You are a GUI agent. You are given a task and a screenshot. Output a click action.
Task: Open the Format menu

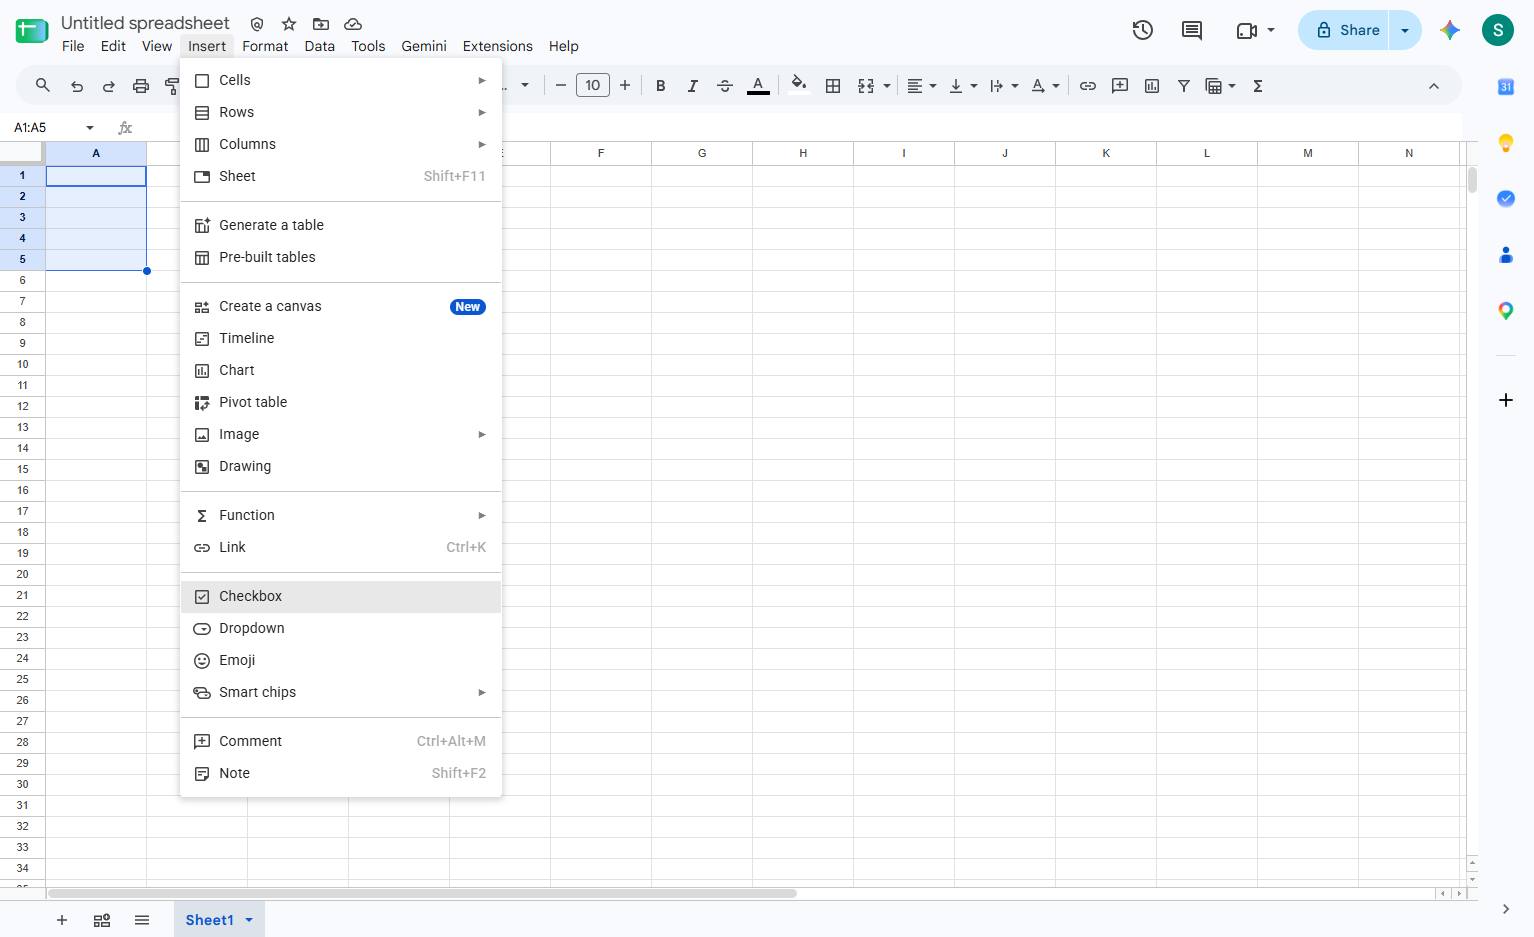(x=265, y=46)
